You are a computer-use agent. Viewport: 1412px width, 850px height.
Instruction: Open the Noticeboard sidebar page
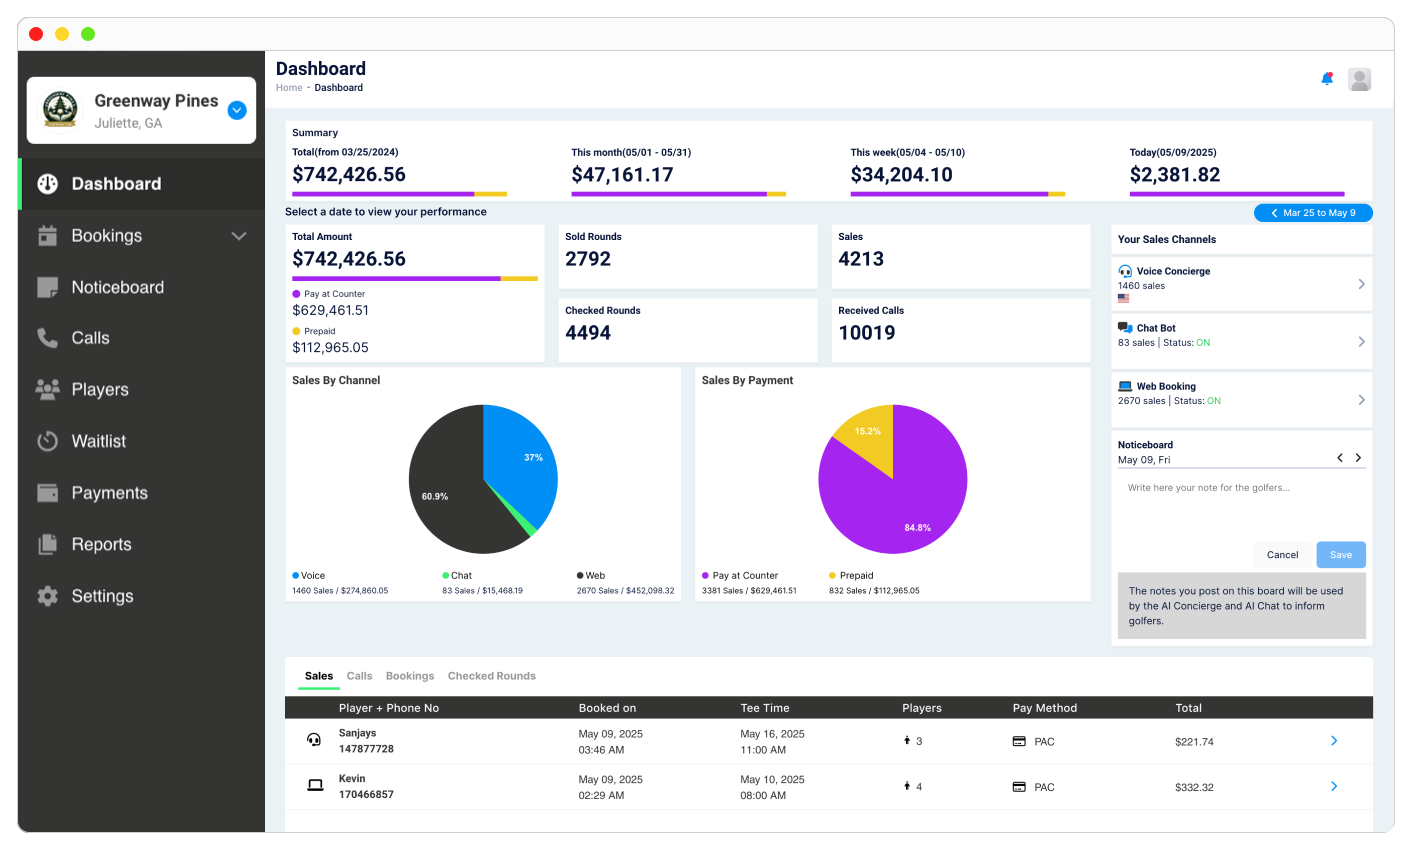(x=117, y=287)
